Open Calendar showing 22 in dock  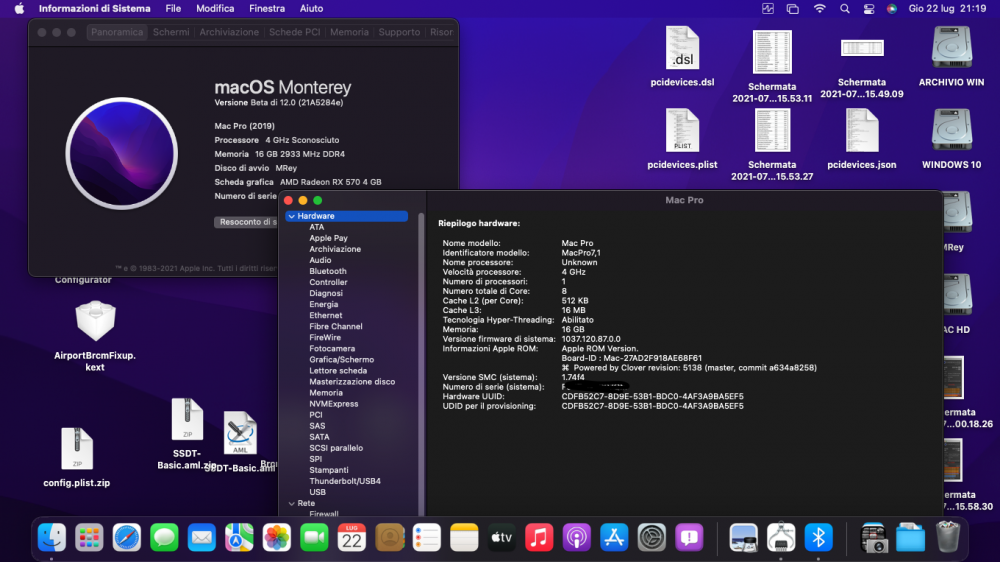click(351, 538)
